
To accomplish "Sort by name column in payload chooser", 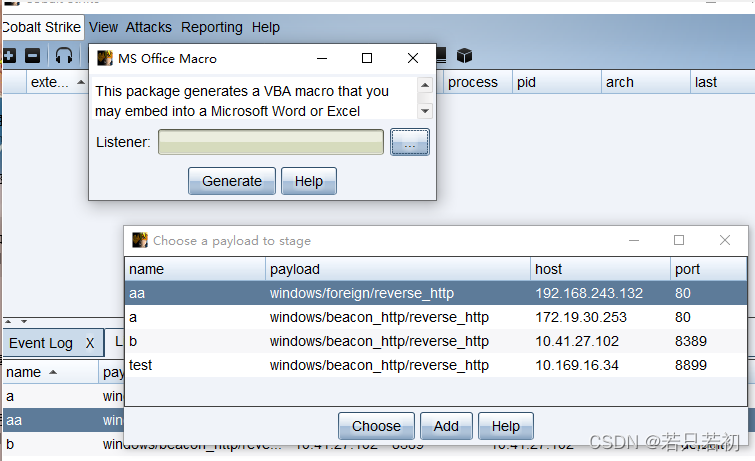I will [x=195, y=269].
